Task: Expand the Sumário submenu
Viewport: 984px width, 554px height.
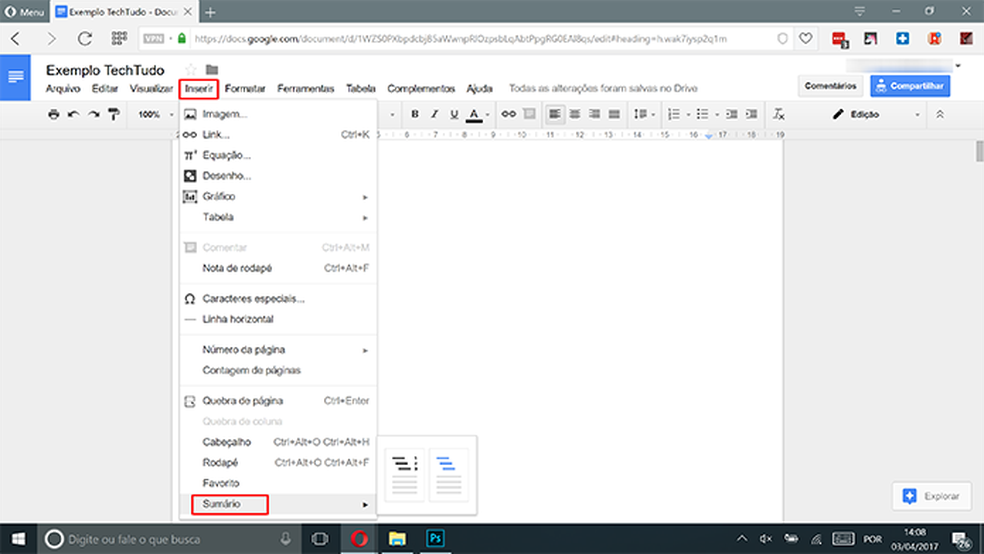Action: (x=278, y=504)
